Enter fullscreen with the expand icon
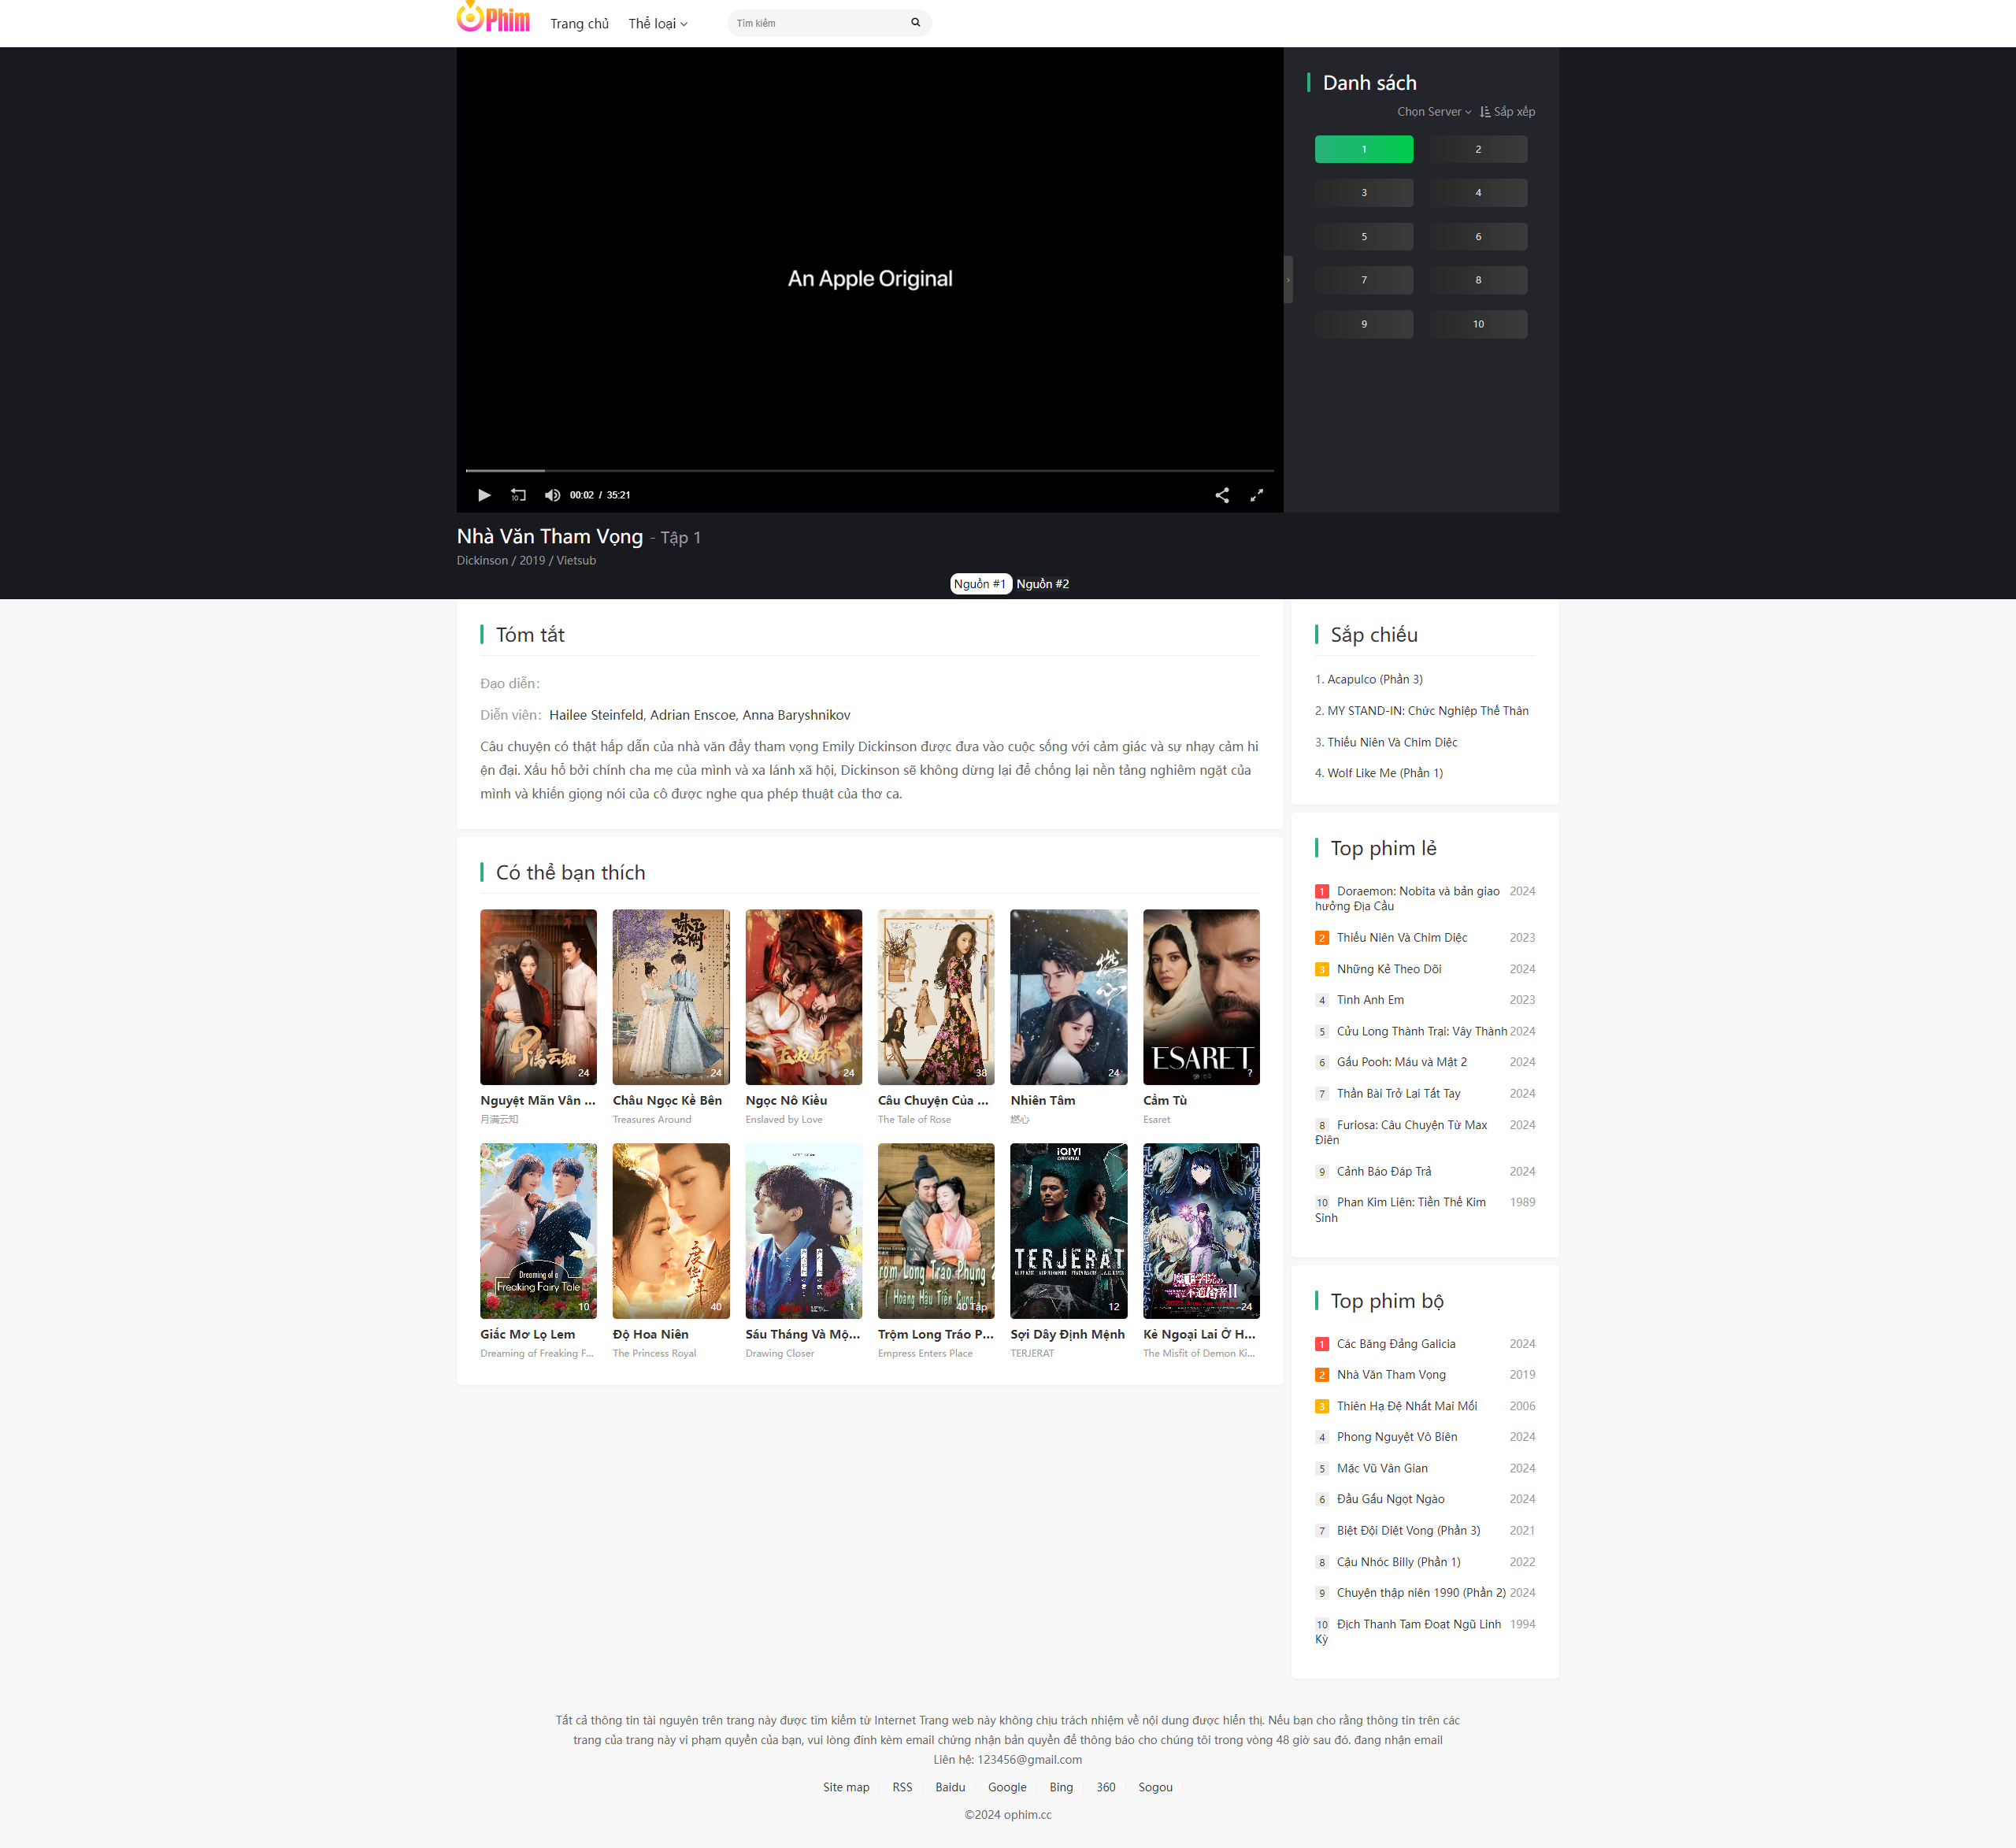Image resolution: width=2016 pixels, height=1848 pixels. 1257,495
